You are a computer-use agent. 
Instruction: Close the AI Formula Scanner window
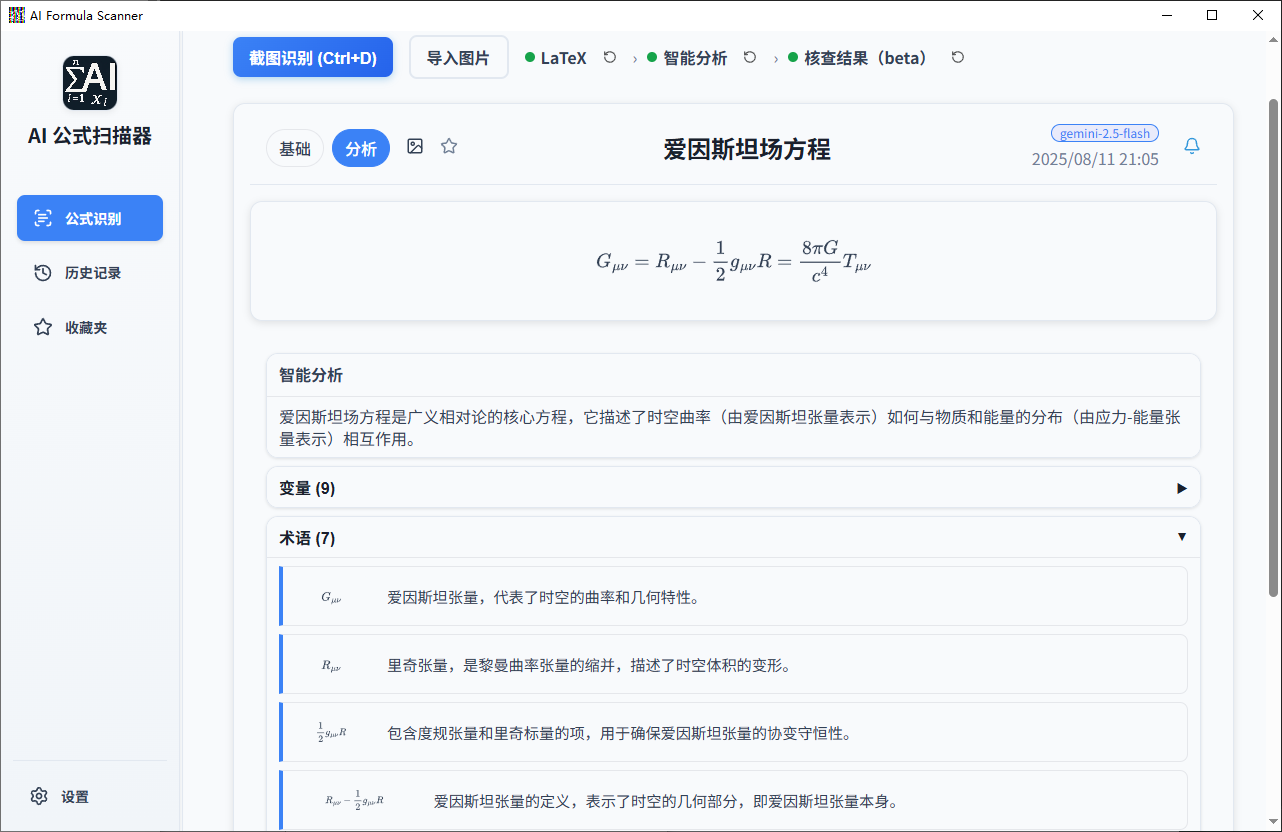(1258, 15)
